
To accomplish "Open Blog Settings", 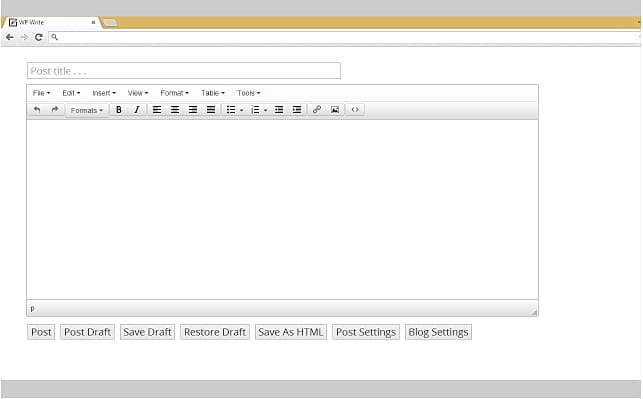I will coord(438,332).
